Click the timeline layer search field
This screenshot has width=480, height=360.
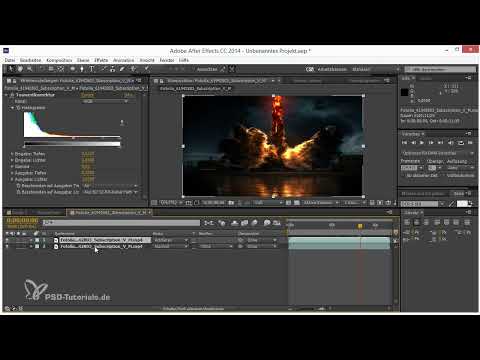click(121, 222)
